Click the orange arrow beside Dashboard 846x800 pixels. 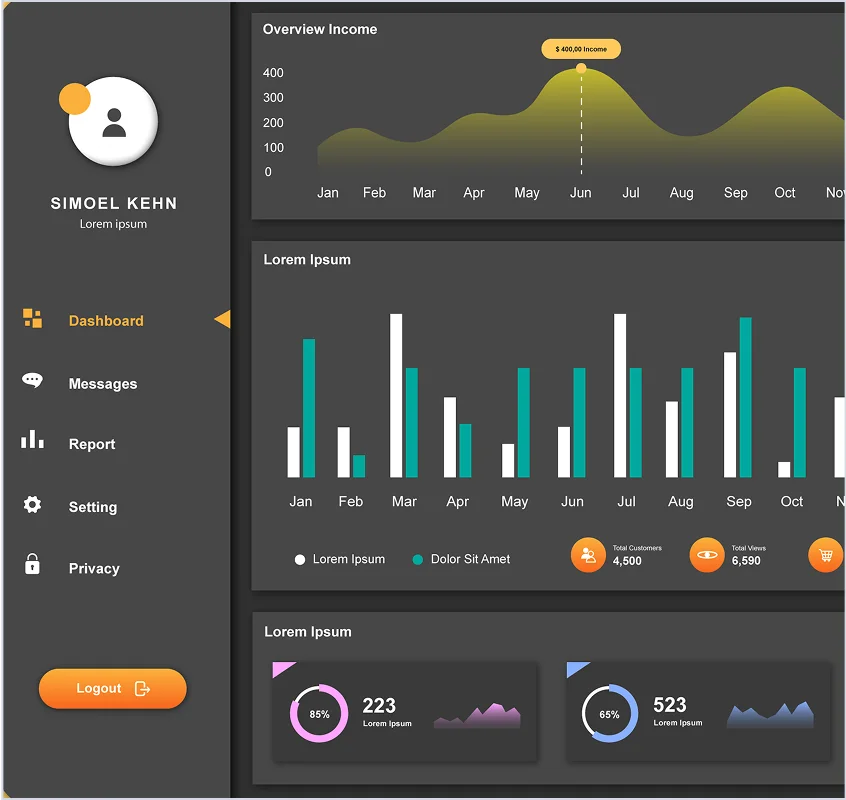coord(222,319)
